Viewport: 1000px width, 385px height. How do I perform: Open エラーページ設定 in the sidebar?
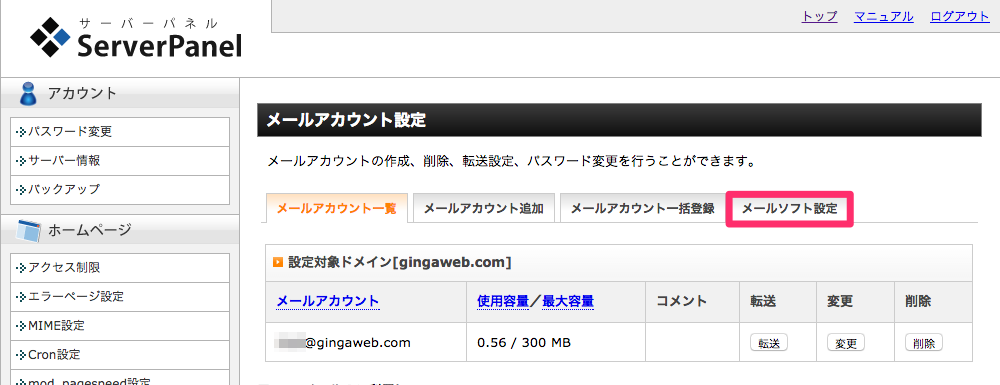point(120,296)
